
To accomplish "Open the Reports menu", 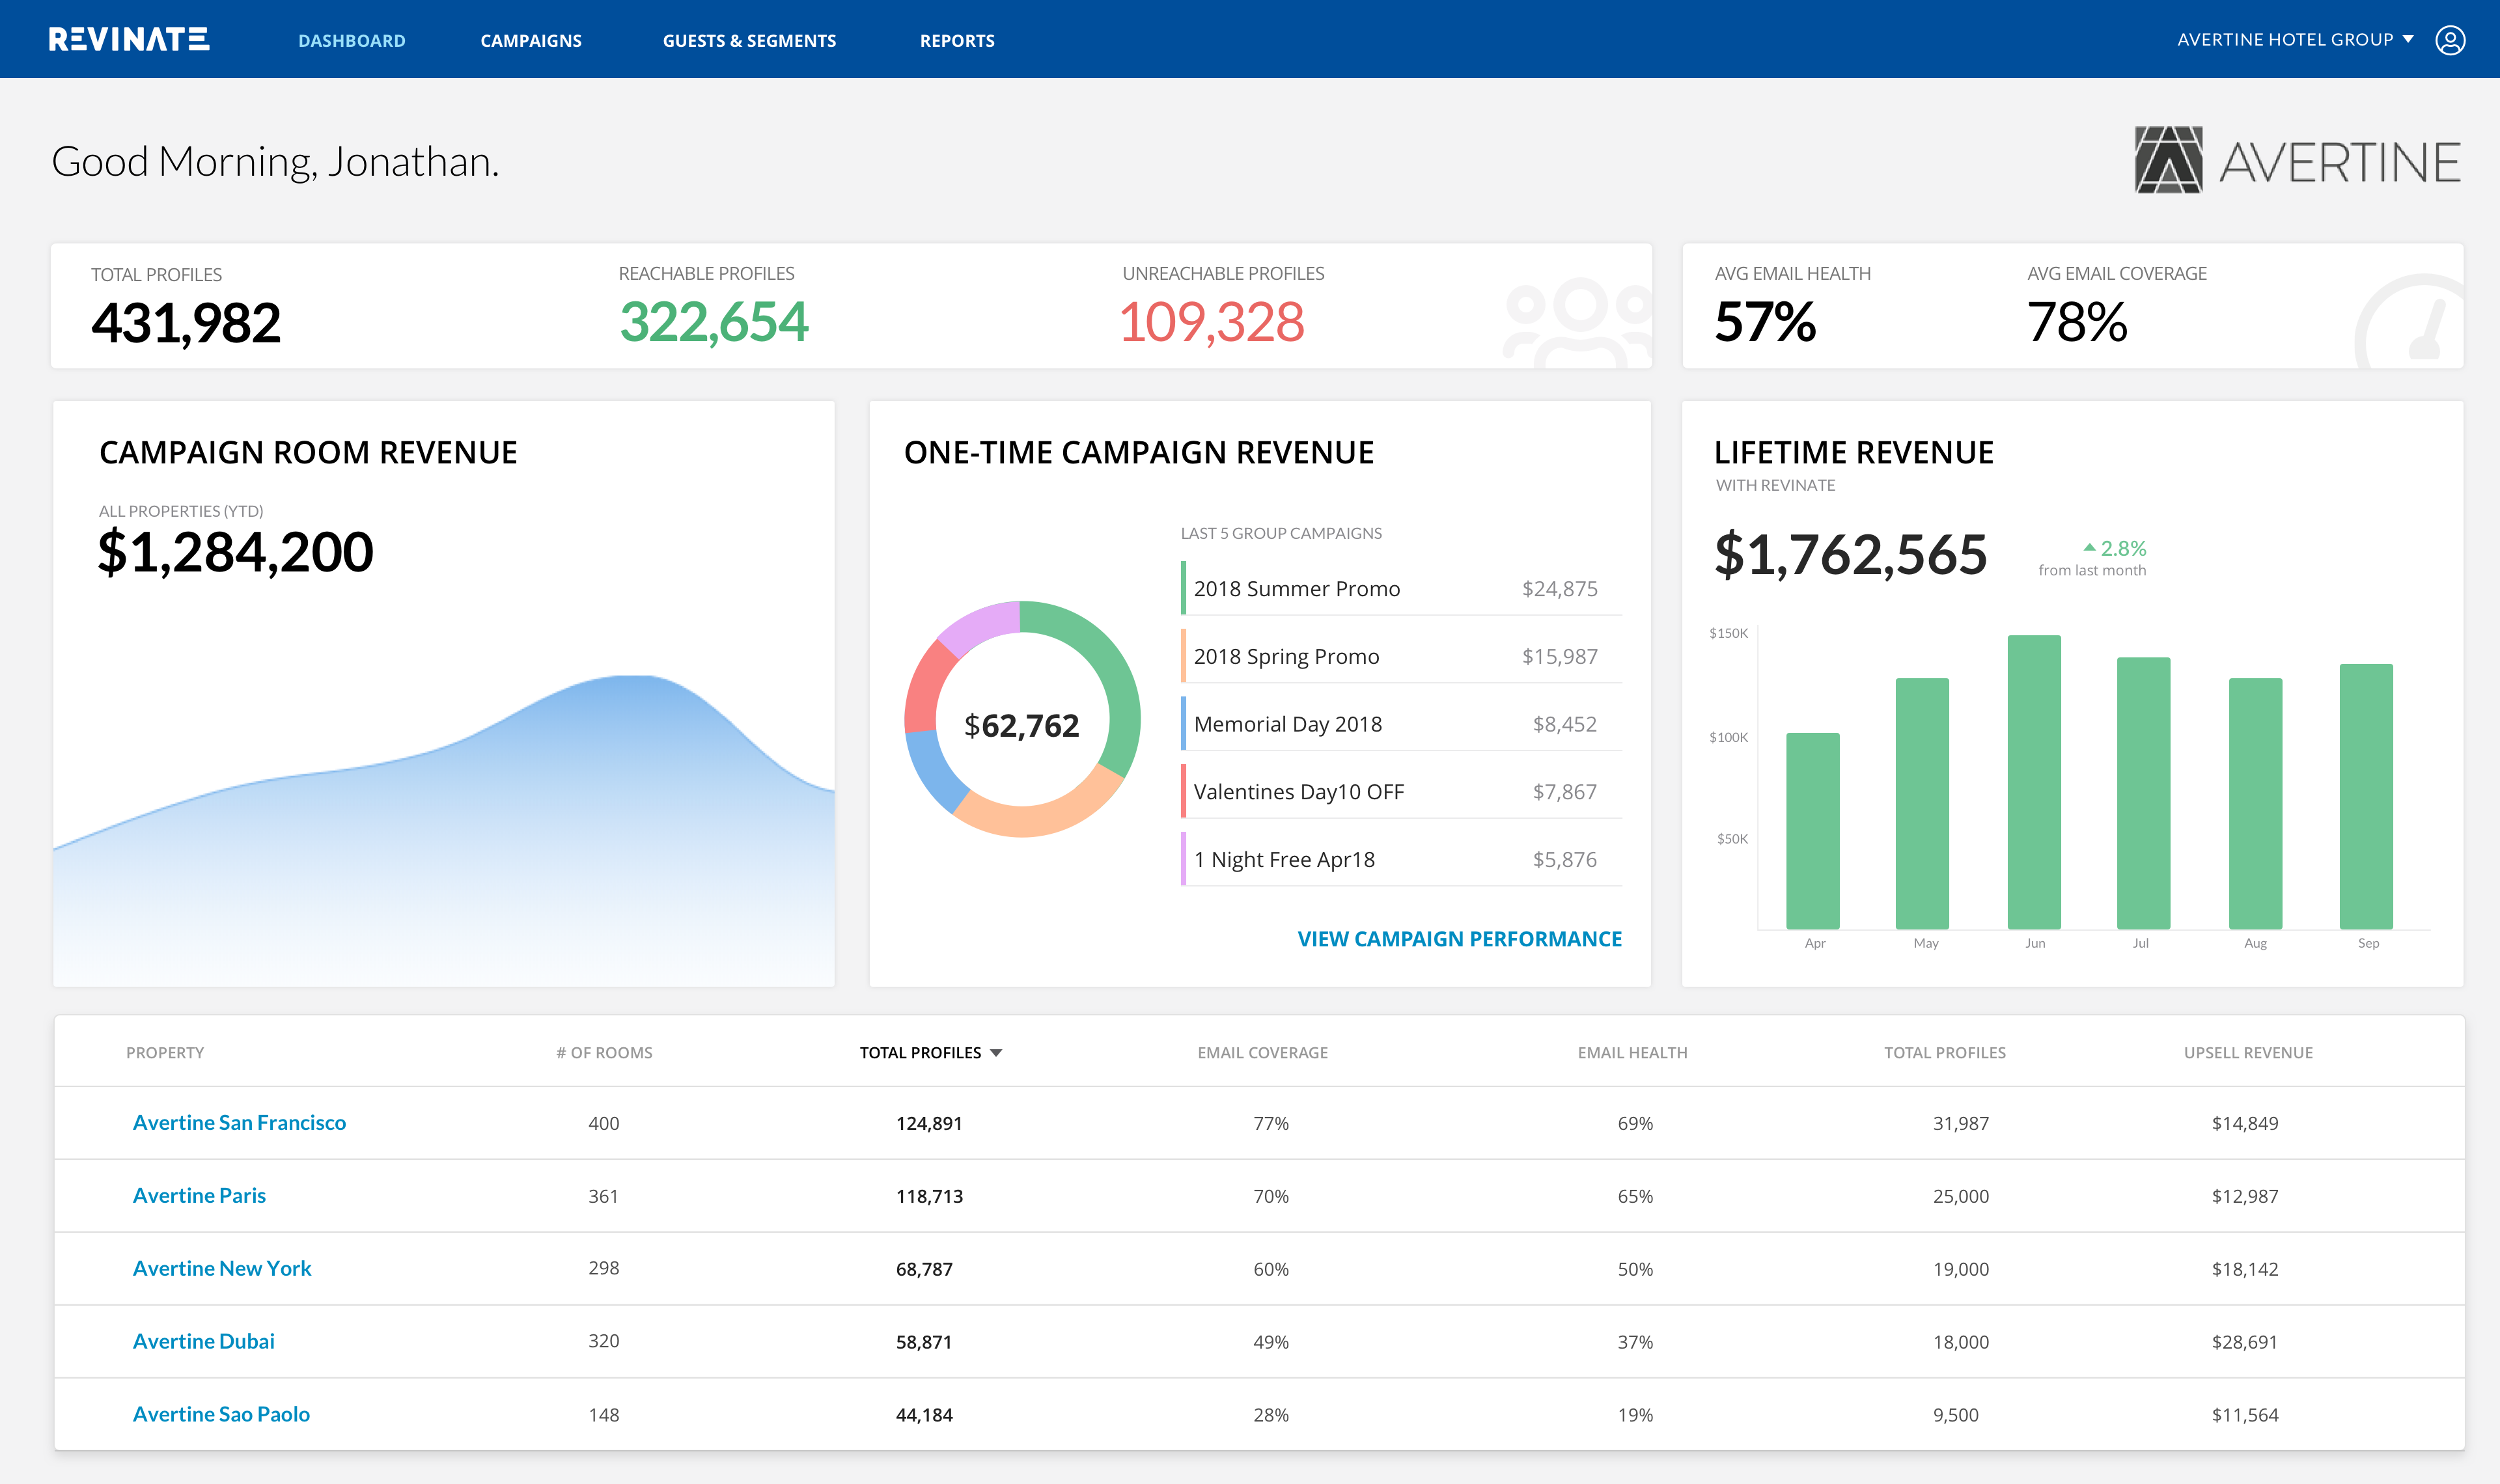I will [957, 41].
